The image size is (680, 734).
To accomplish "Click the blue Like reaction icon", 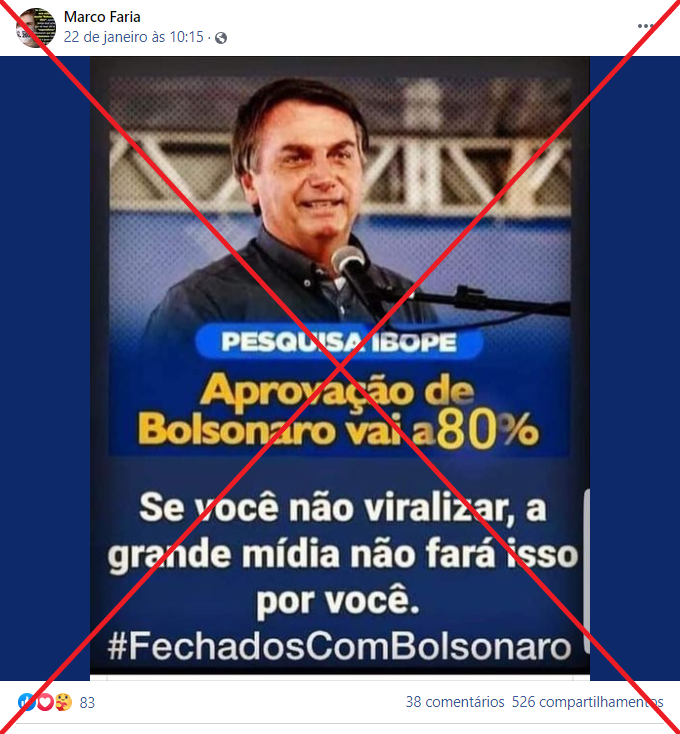I will click(x=26, y=702).
